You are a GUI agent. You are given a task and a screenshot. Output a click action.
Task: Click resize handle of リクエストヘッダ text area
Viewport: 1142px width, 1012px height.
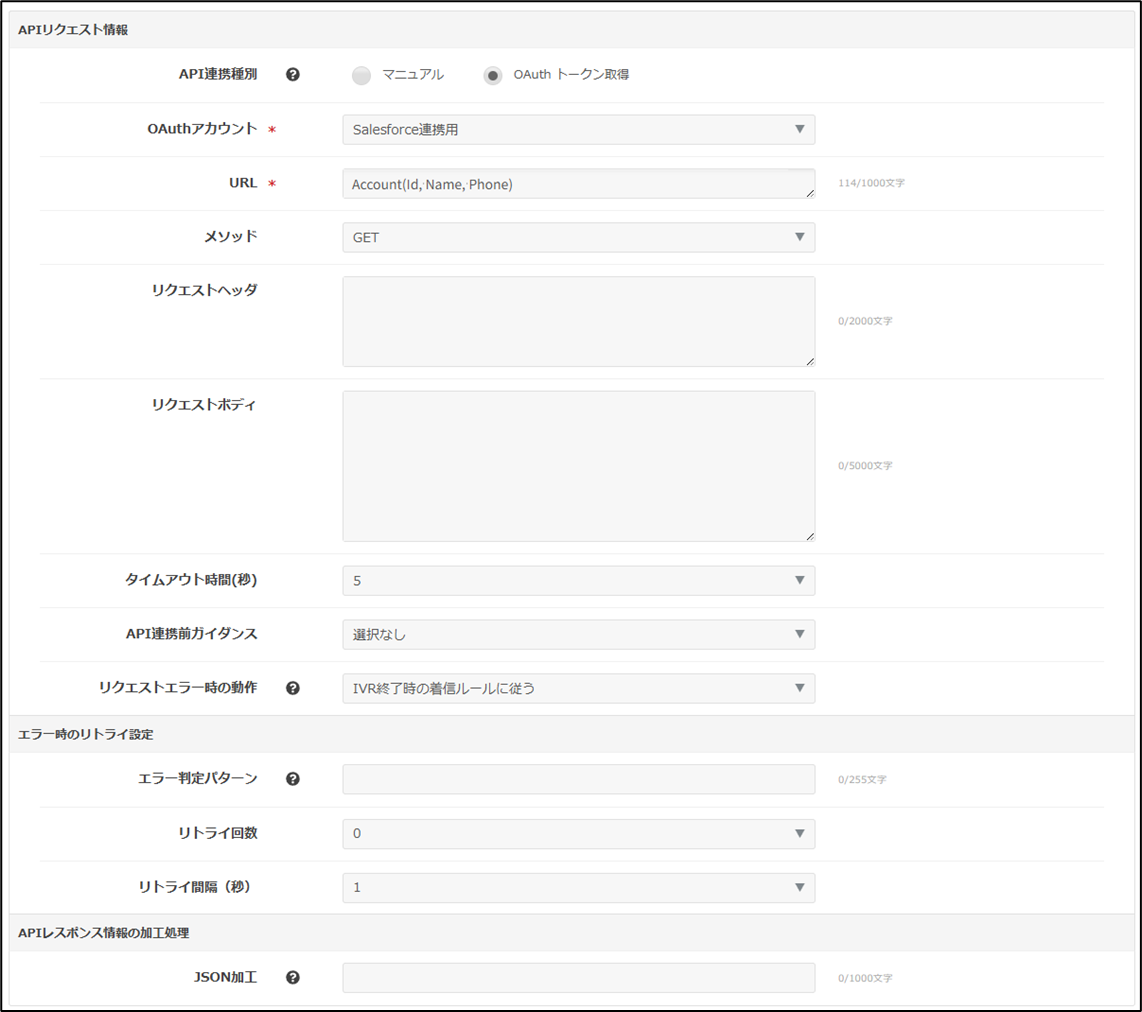tap(810, 361)
